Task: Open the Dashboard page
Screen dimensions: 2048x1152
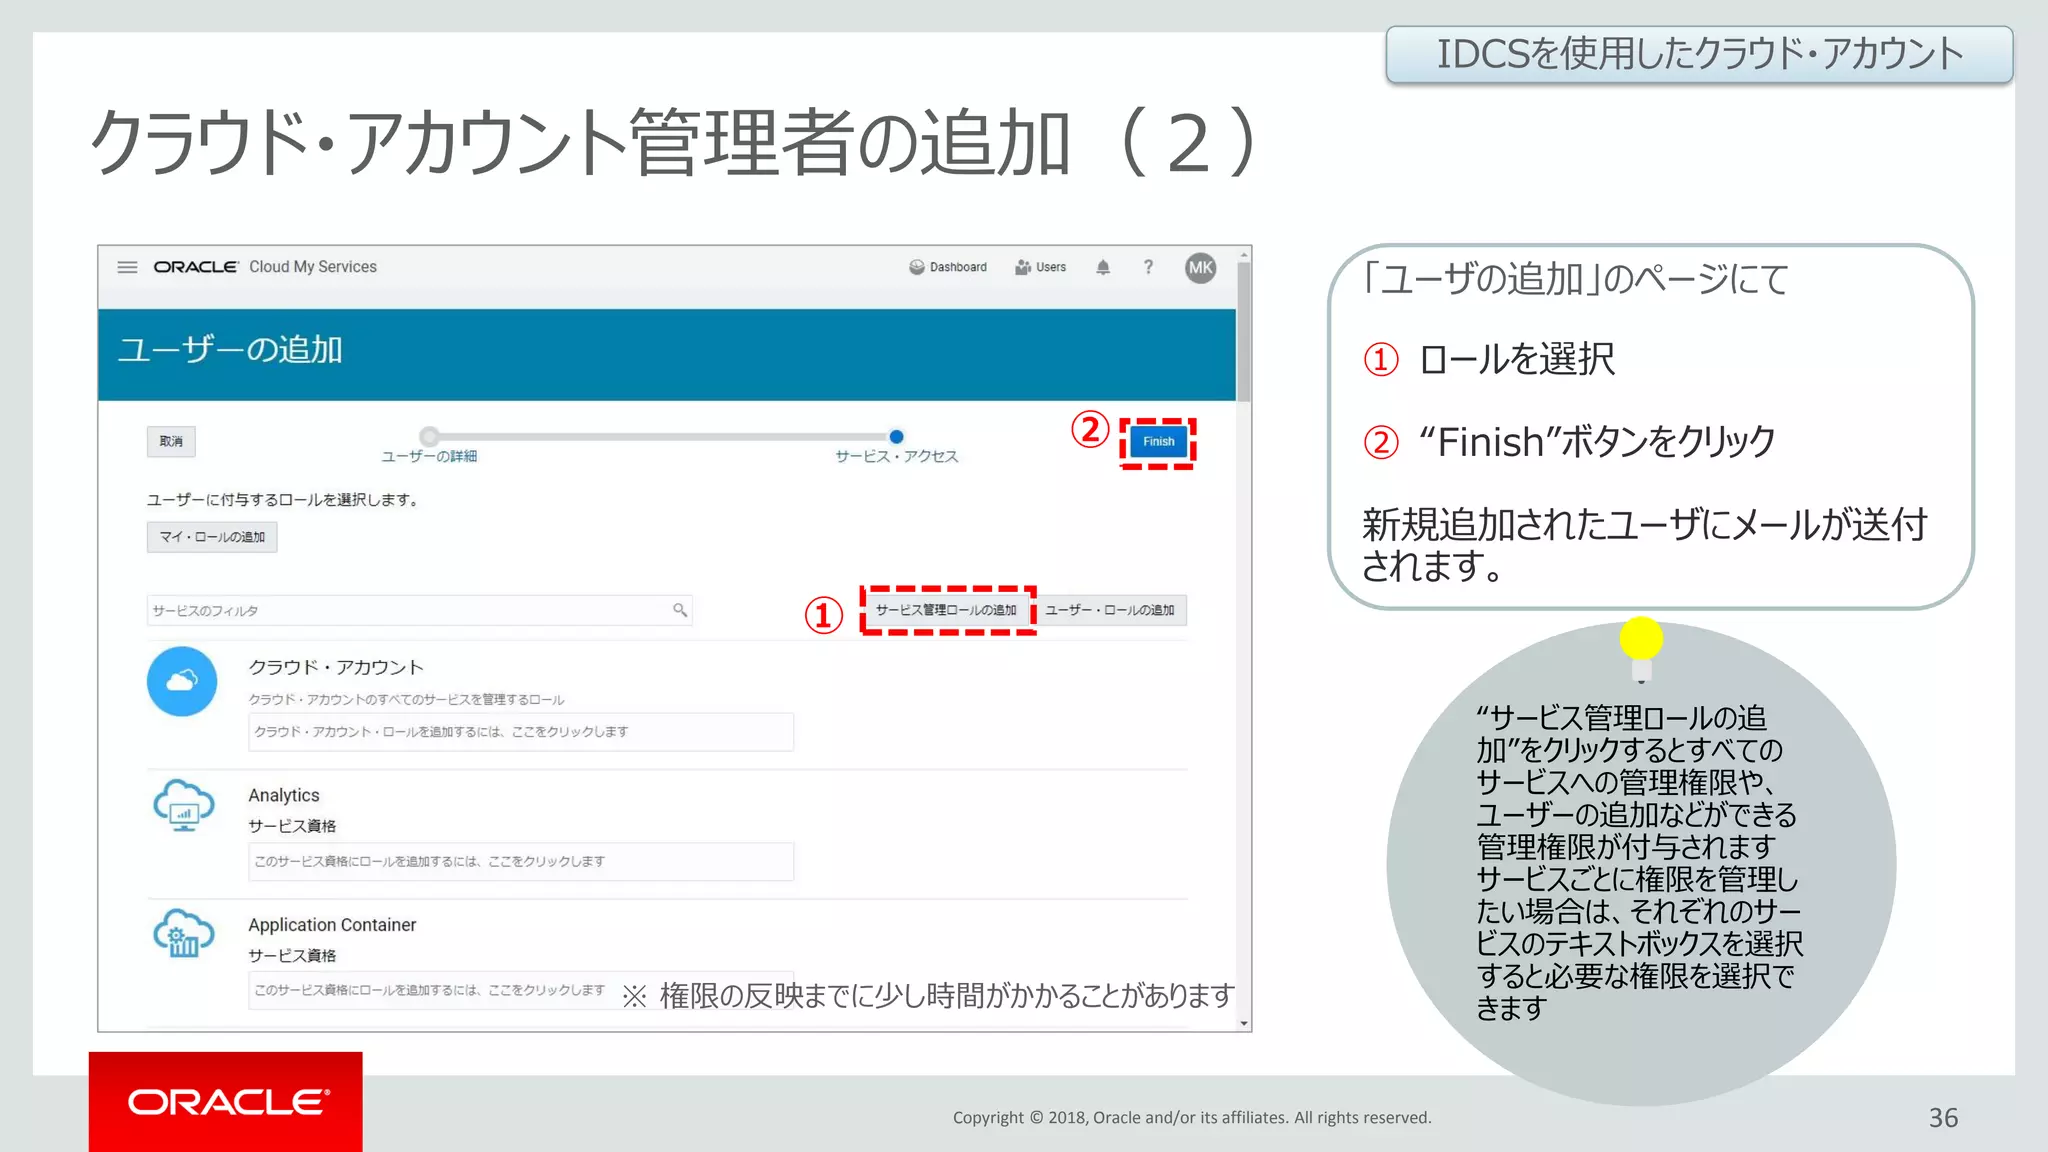Action: pyautogui.click(x=948, y=267)
